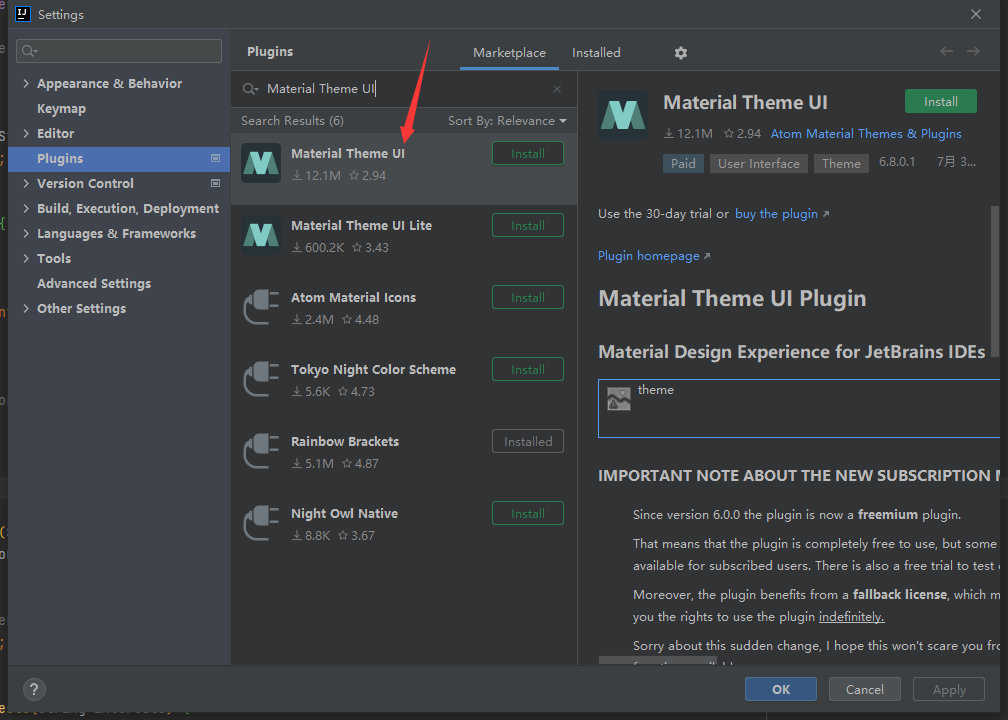Viewport: 1008px width, 720px height.
Task: Click the Search Results (6) label
Action: tap(292, 121)
